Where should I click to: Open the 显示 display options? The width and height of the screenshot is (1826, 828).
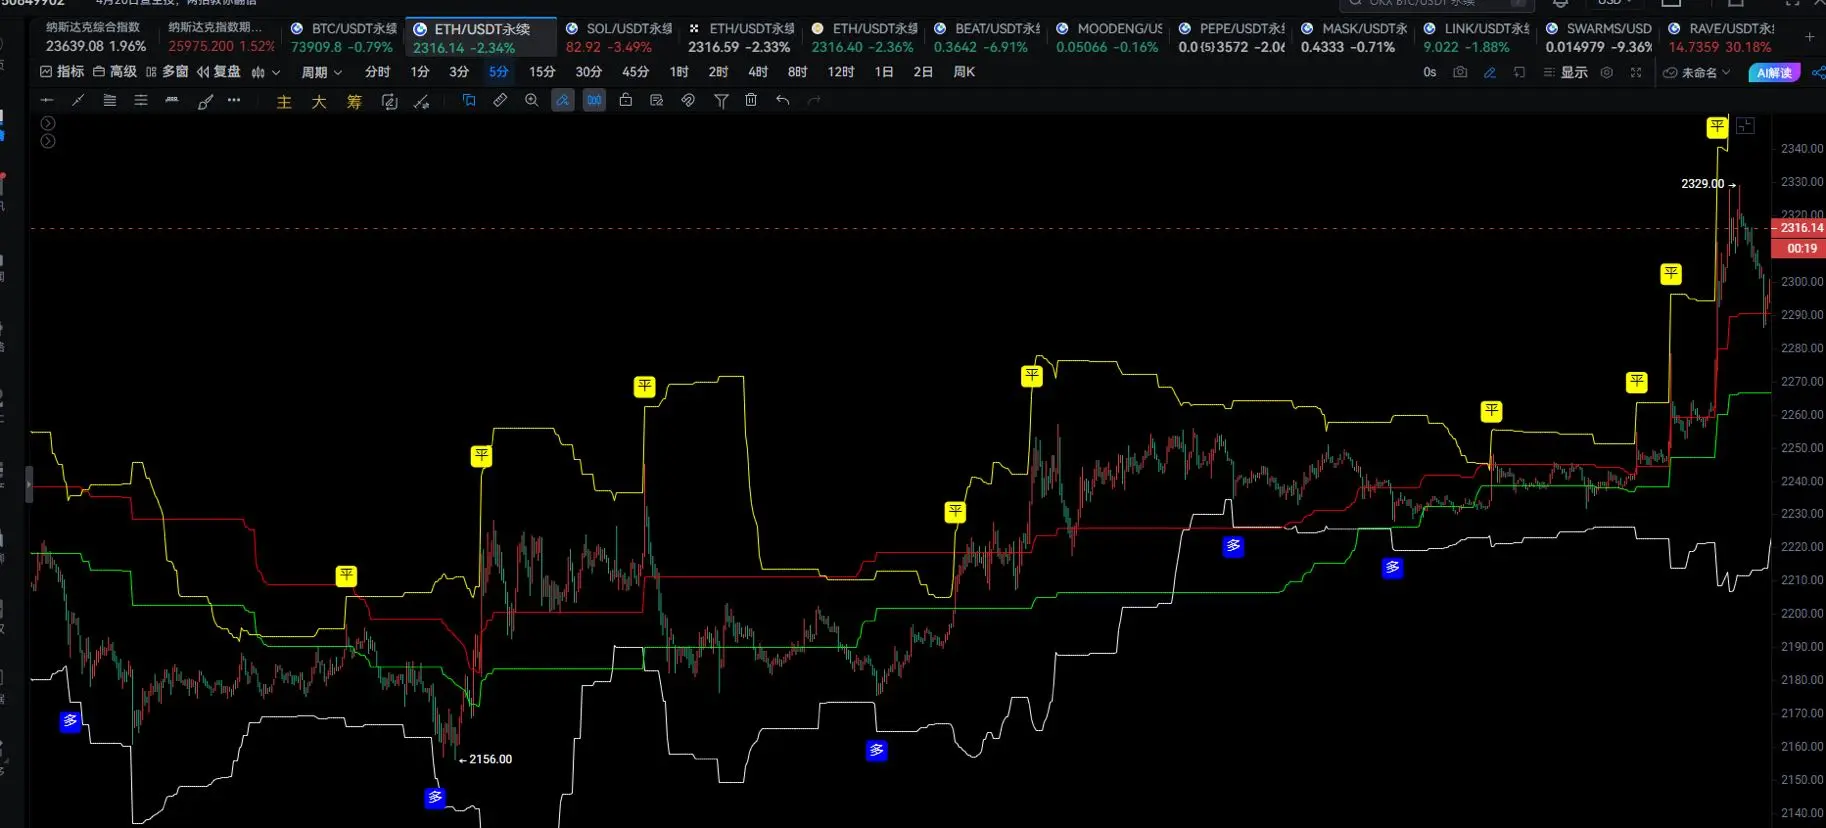(x=1566, y=72)
